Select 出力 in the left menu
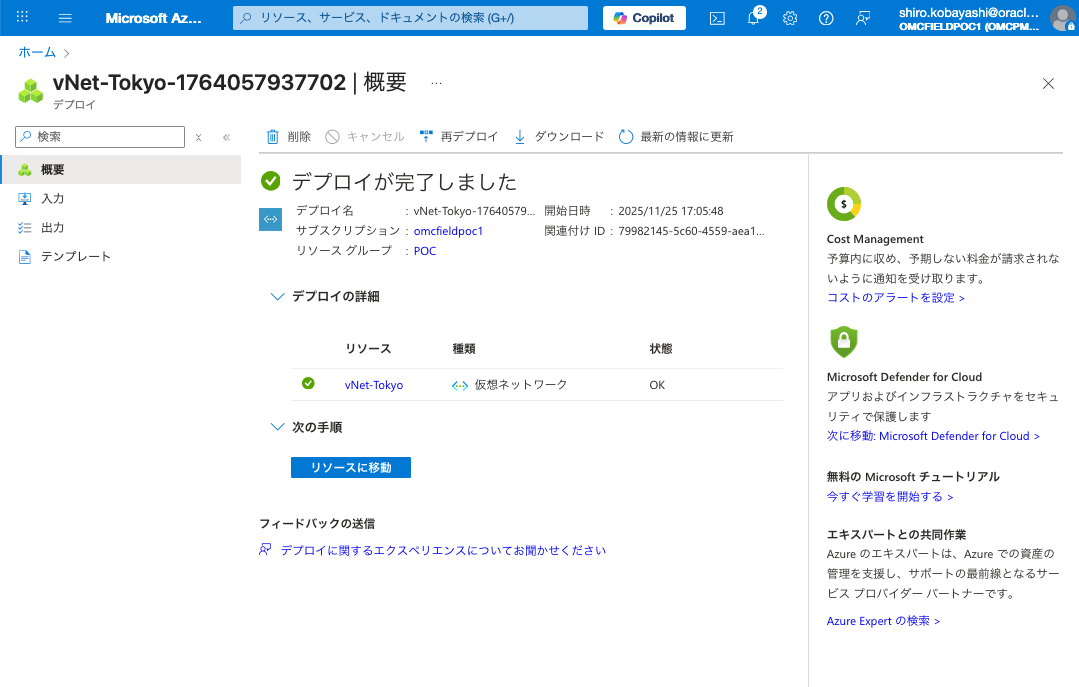Screen dimensions: 1079x687 point(120,227)
